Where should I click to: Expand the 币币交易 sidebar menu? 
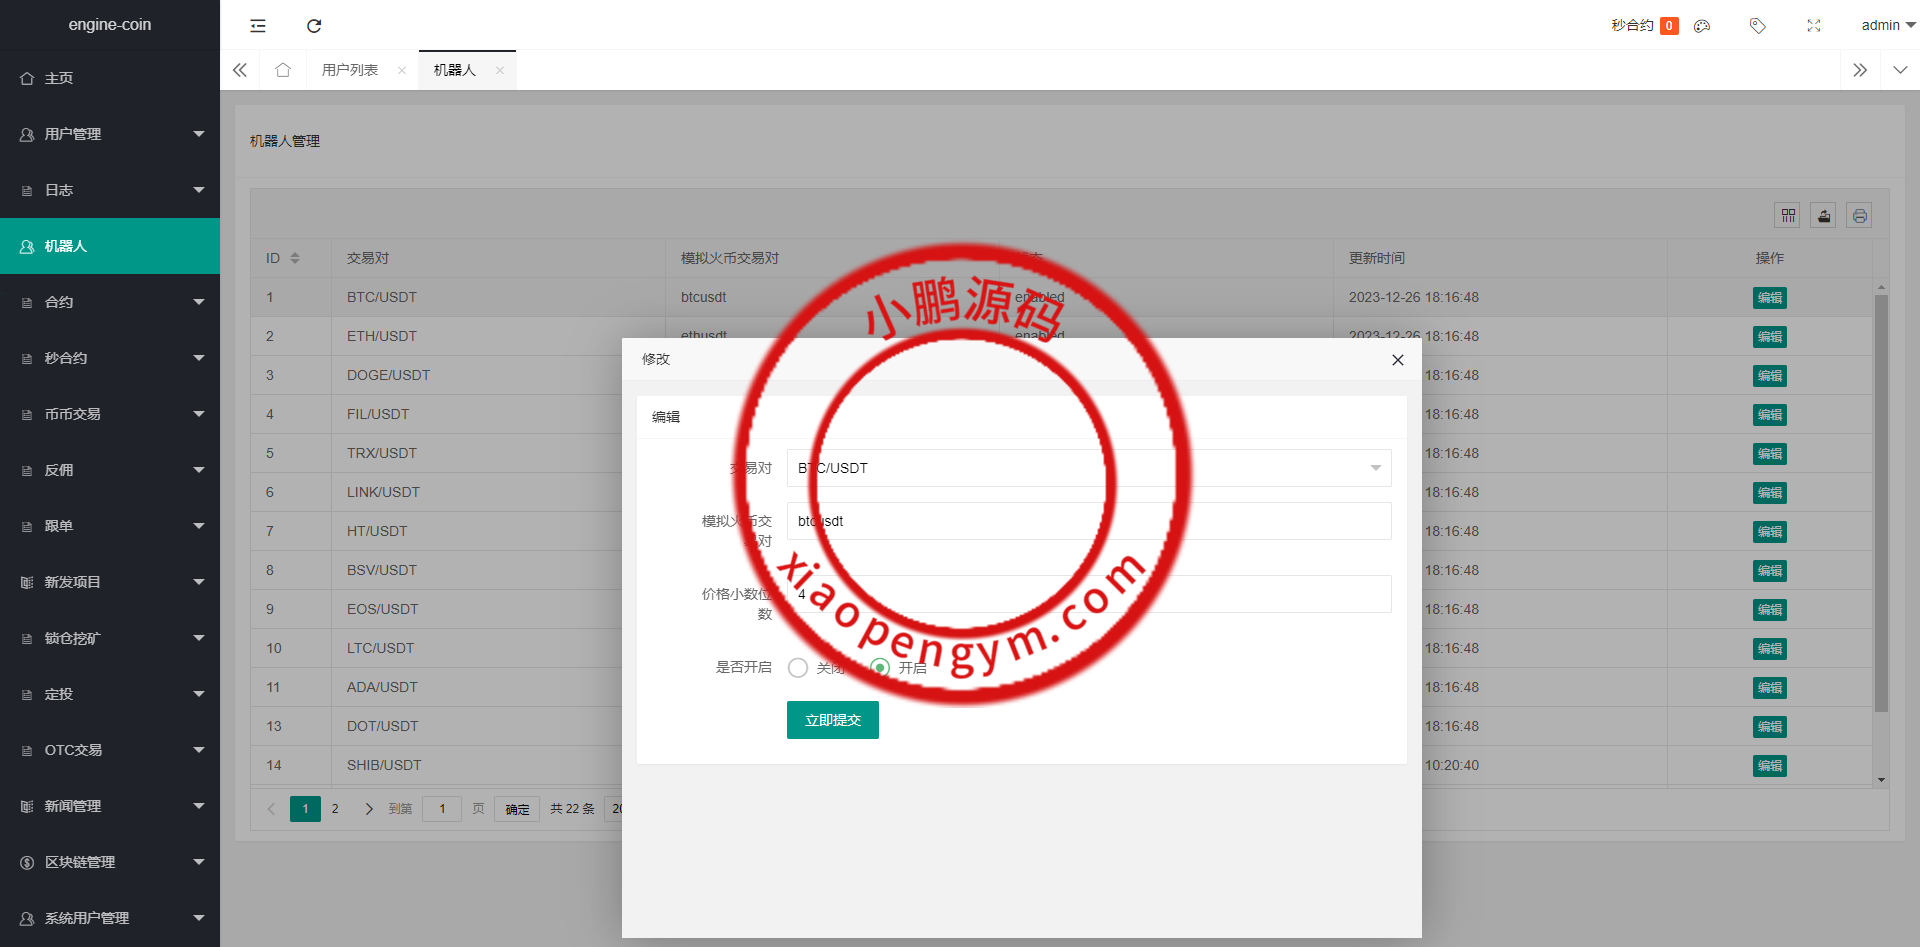(x=110, y=414)
